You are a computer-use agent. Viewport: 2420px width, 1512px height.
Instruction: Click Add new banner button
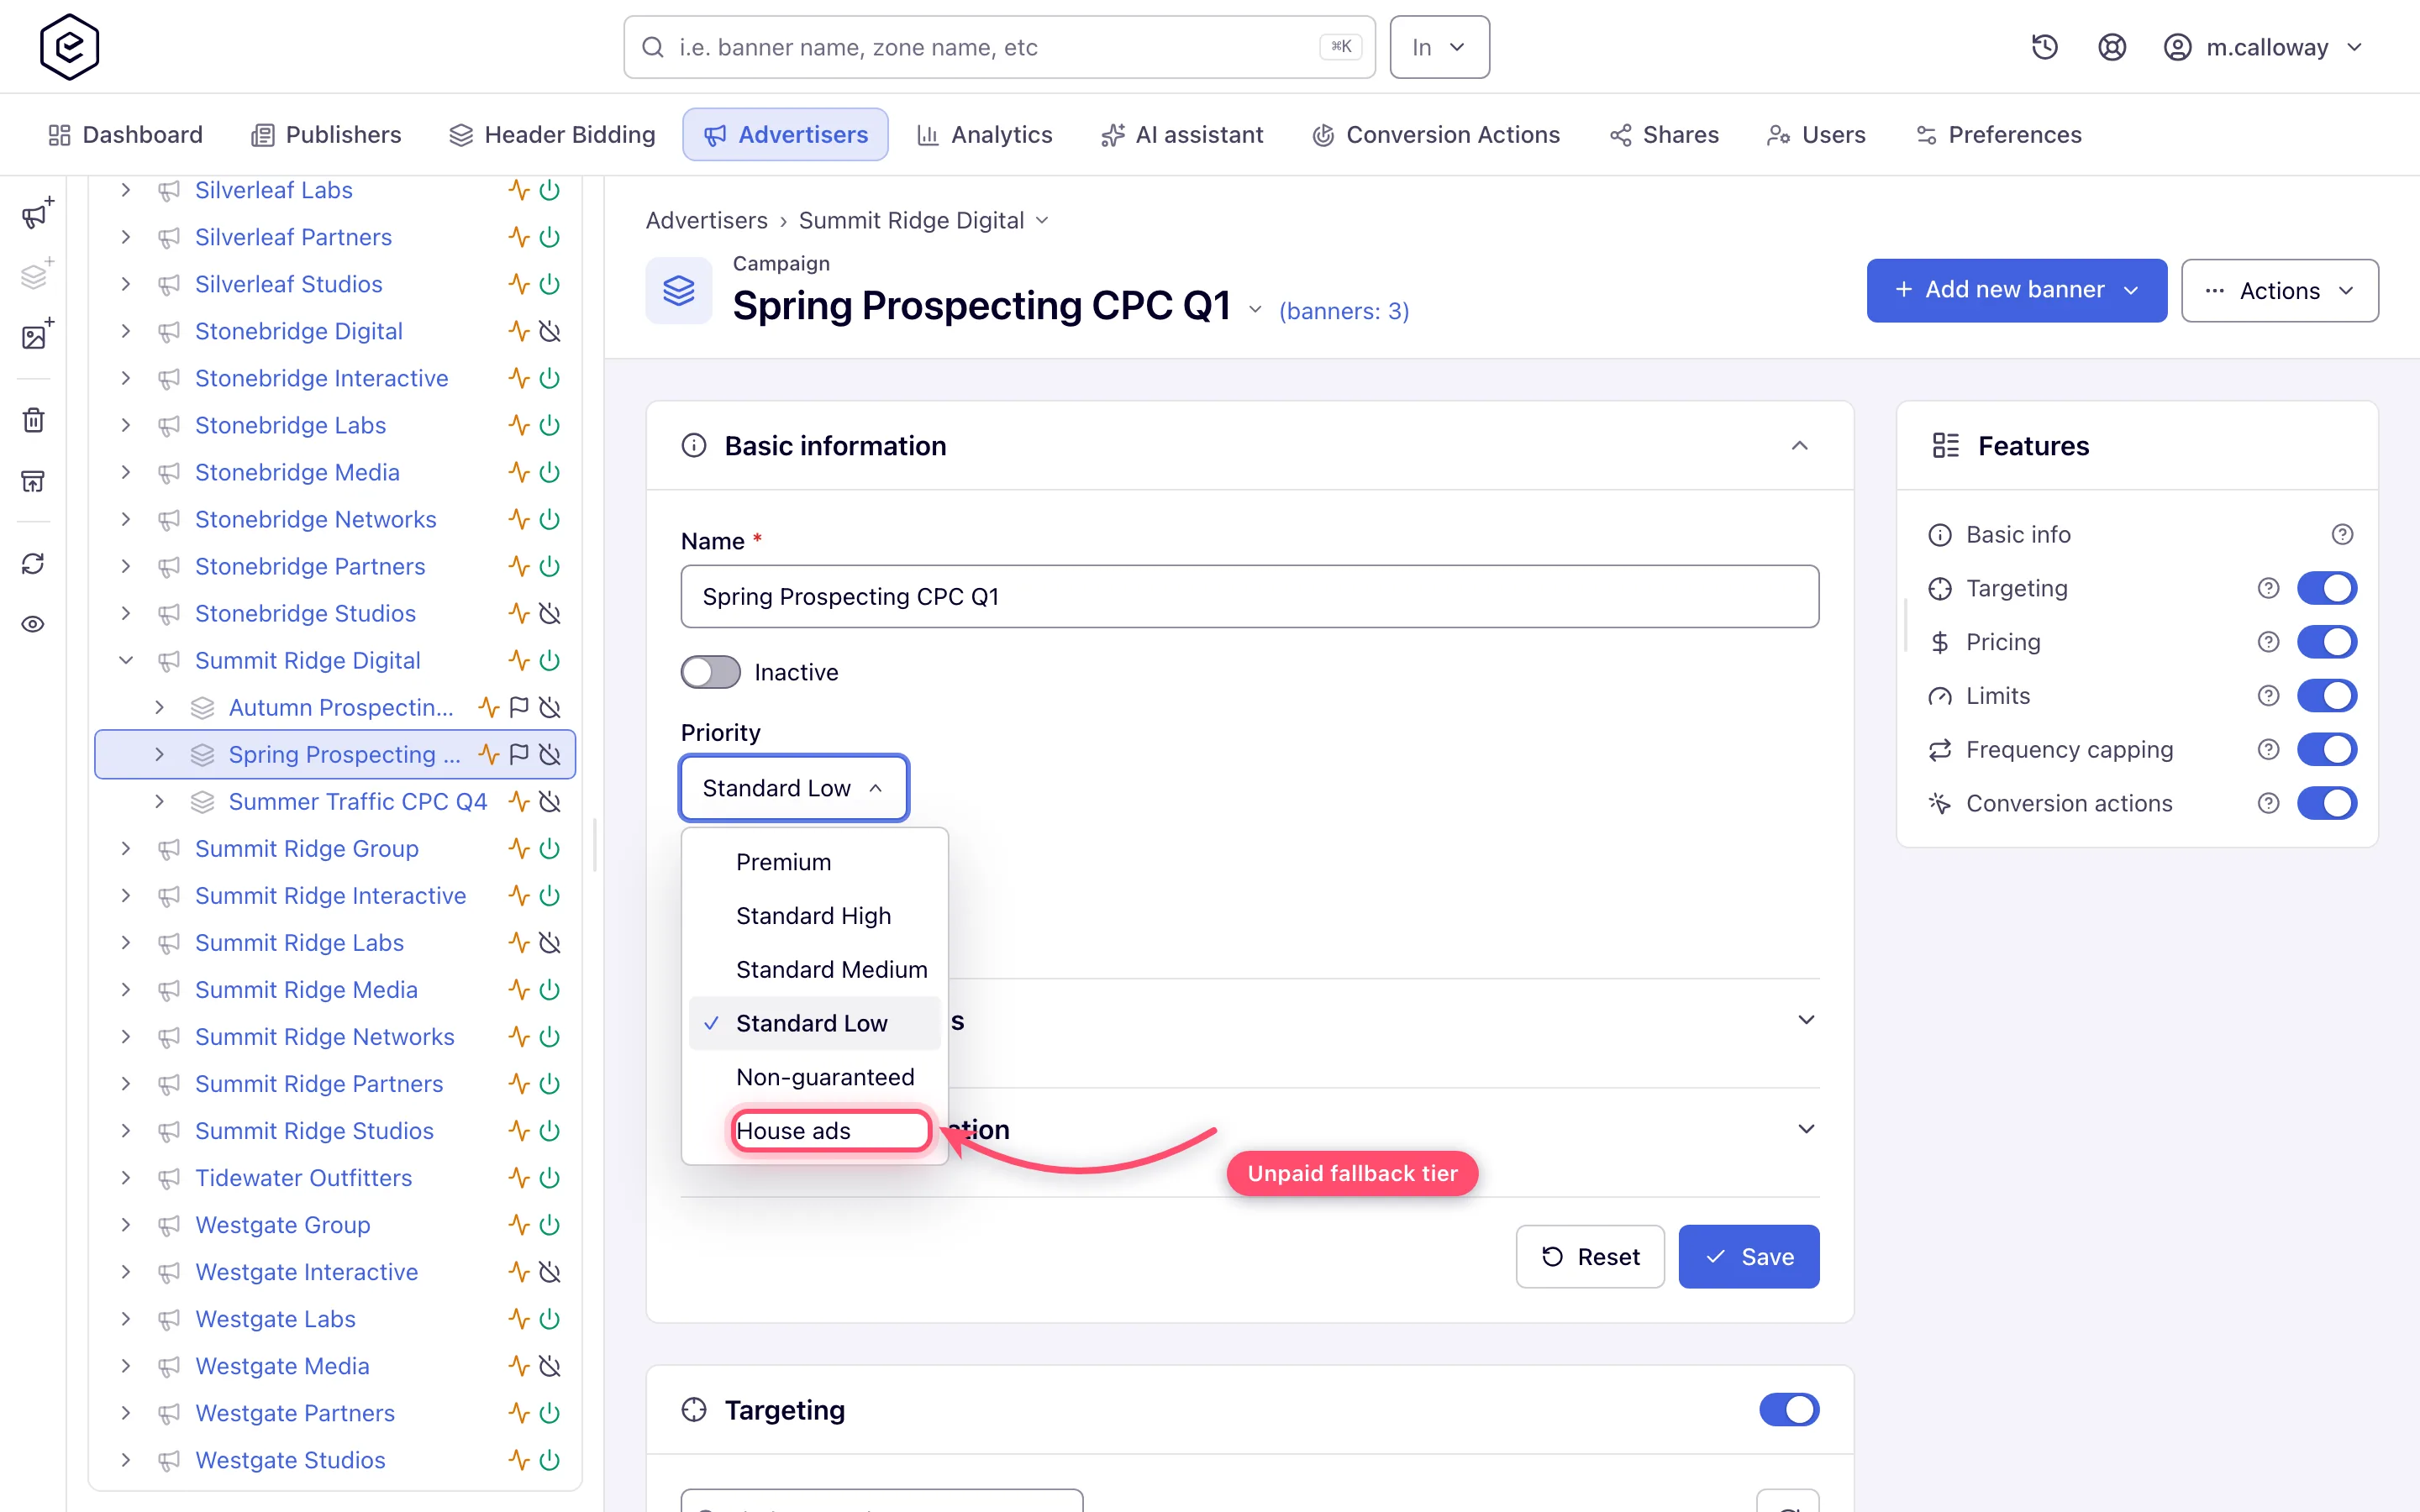pyautogui.click(x=2016, y=291)
